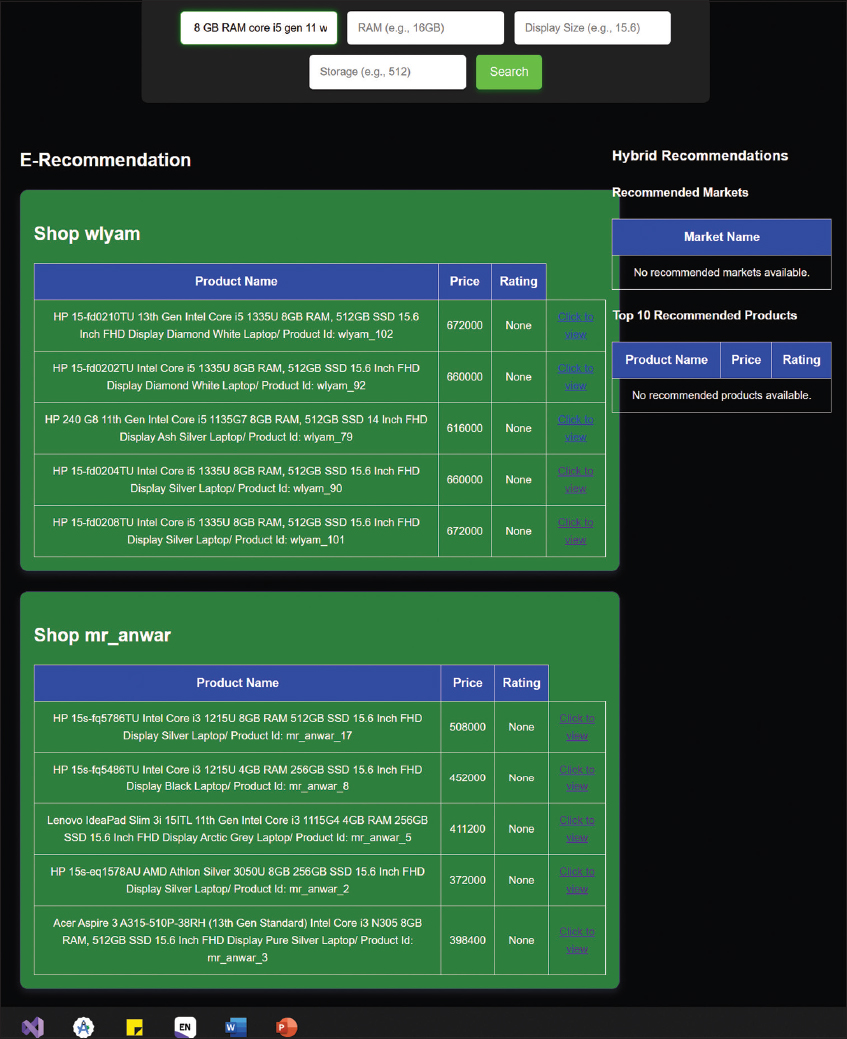This screenshot has height=1039, width=847.
Task: Open Visual Studio from the taskbar
Action: 32,1026
